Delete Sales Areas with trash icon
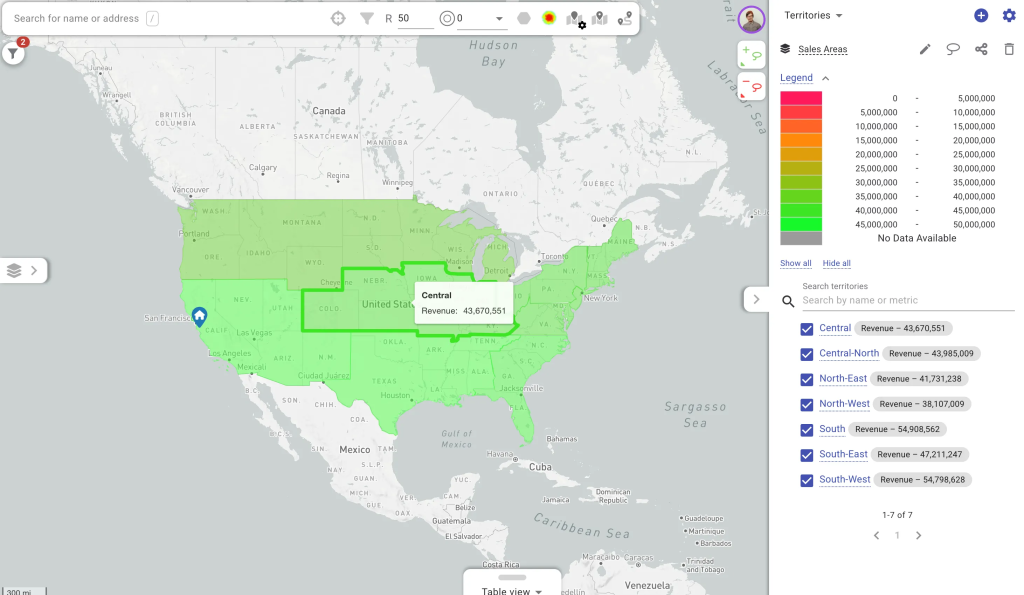Screen dimensions: 1024x595 point(1008,49)
